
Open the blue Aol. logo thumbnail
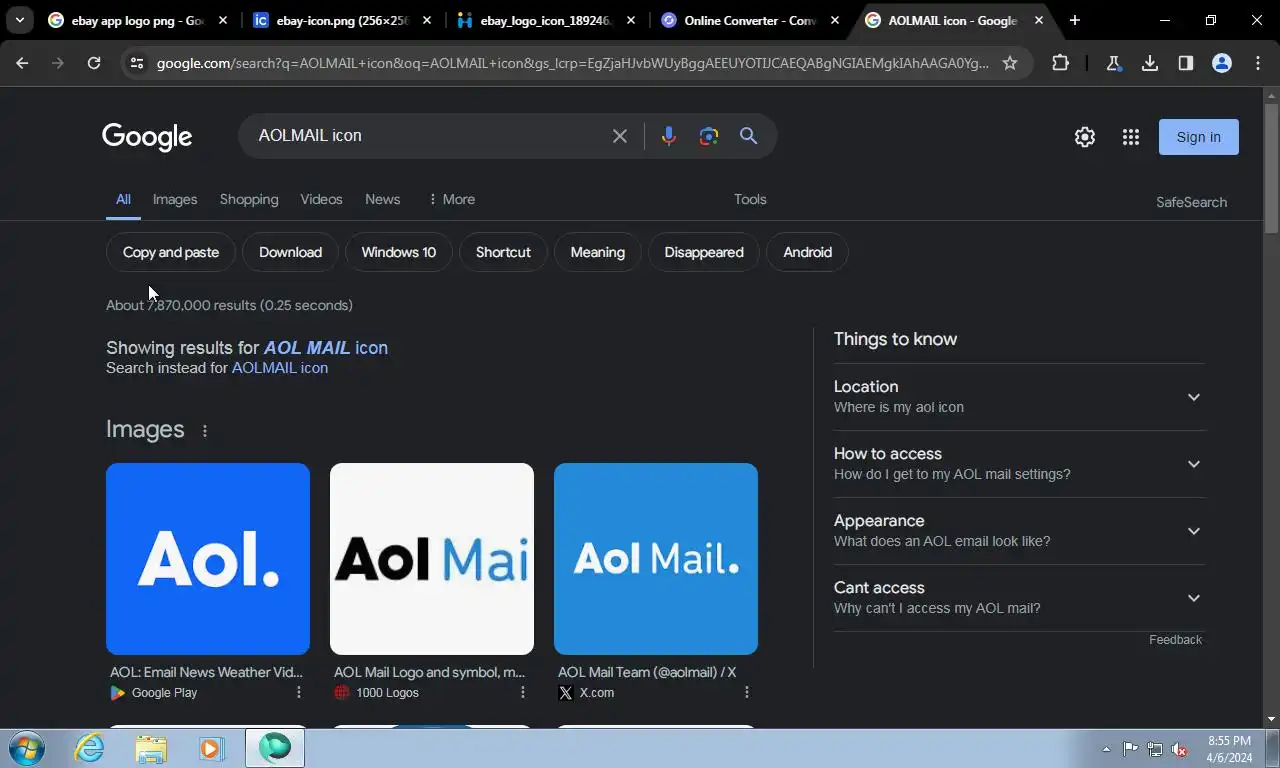pos(208,559)
